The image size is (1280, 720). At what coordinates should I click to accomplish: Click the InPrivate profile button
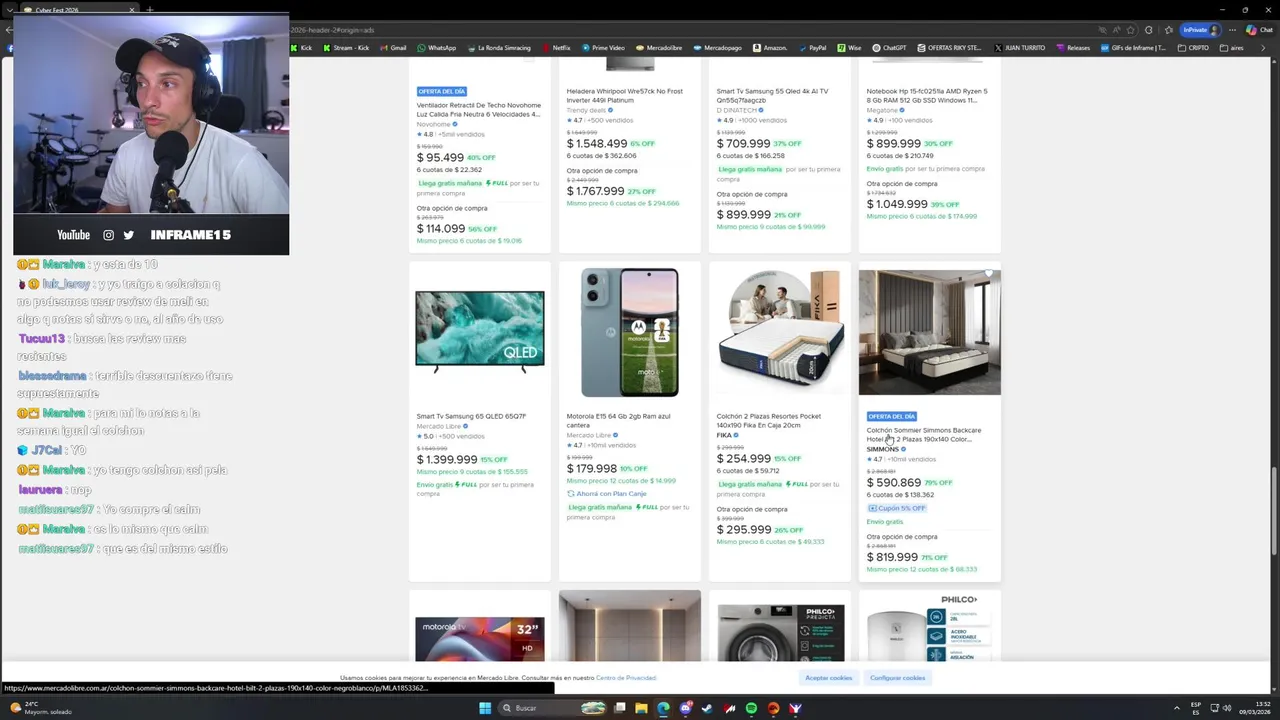[x=1200, y=30]
